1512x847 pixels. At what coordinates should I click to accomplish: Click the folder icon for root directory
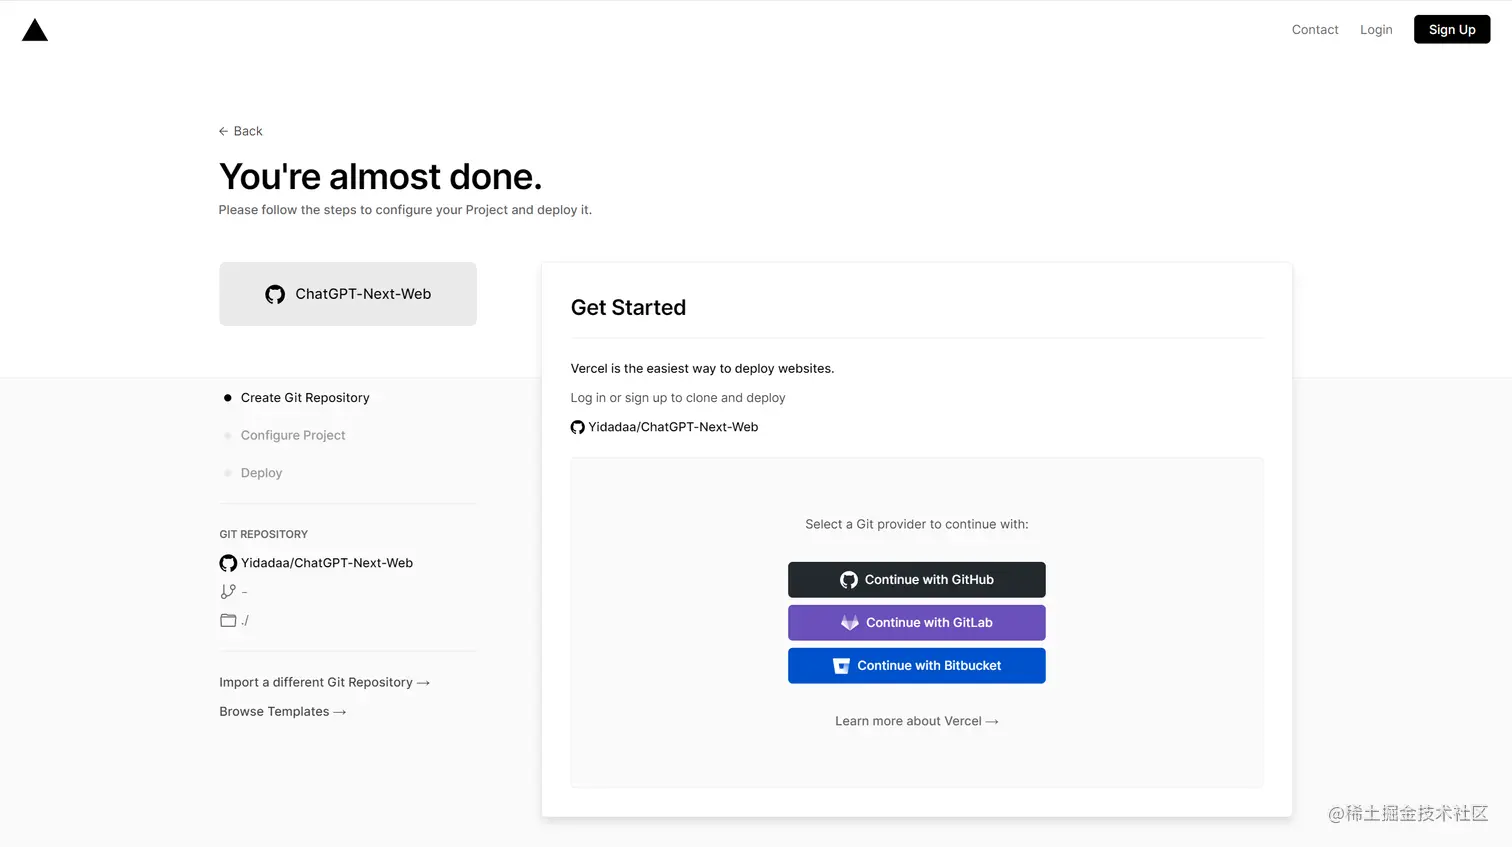228,620
